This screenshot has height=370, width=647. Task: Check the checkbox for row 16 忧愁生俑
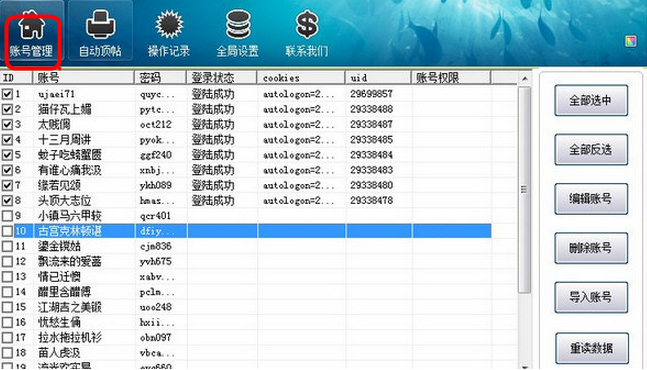[x=7, y=322]
